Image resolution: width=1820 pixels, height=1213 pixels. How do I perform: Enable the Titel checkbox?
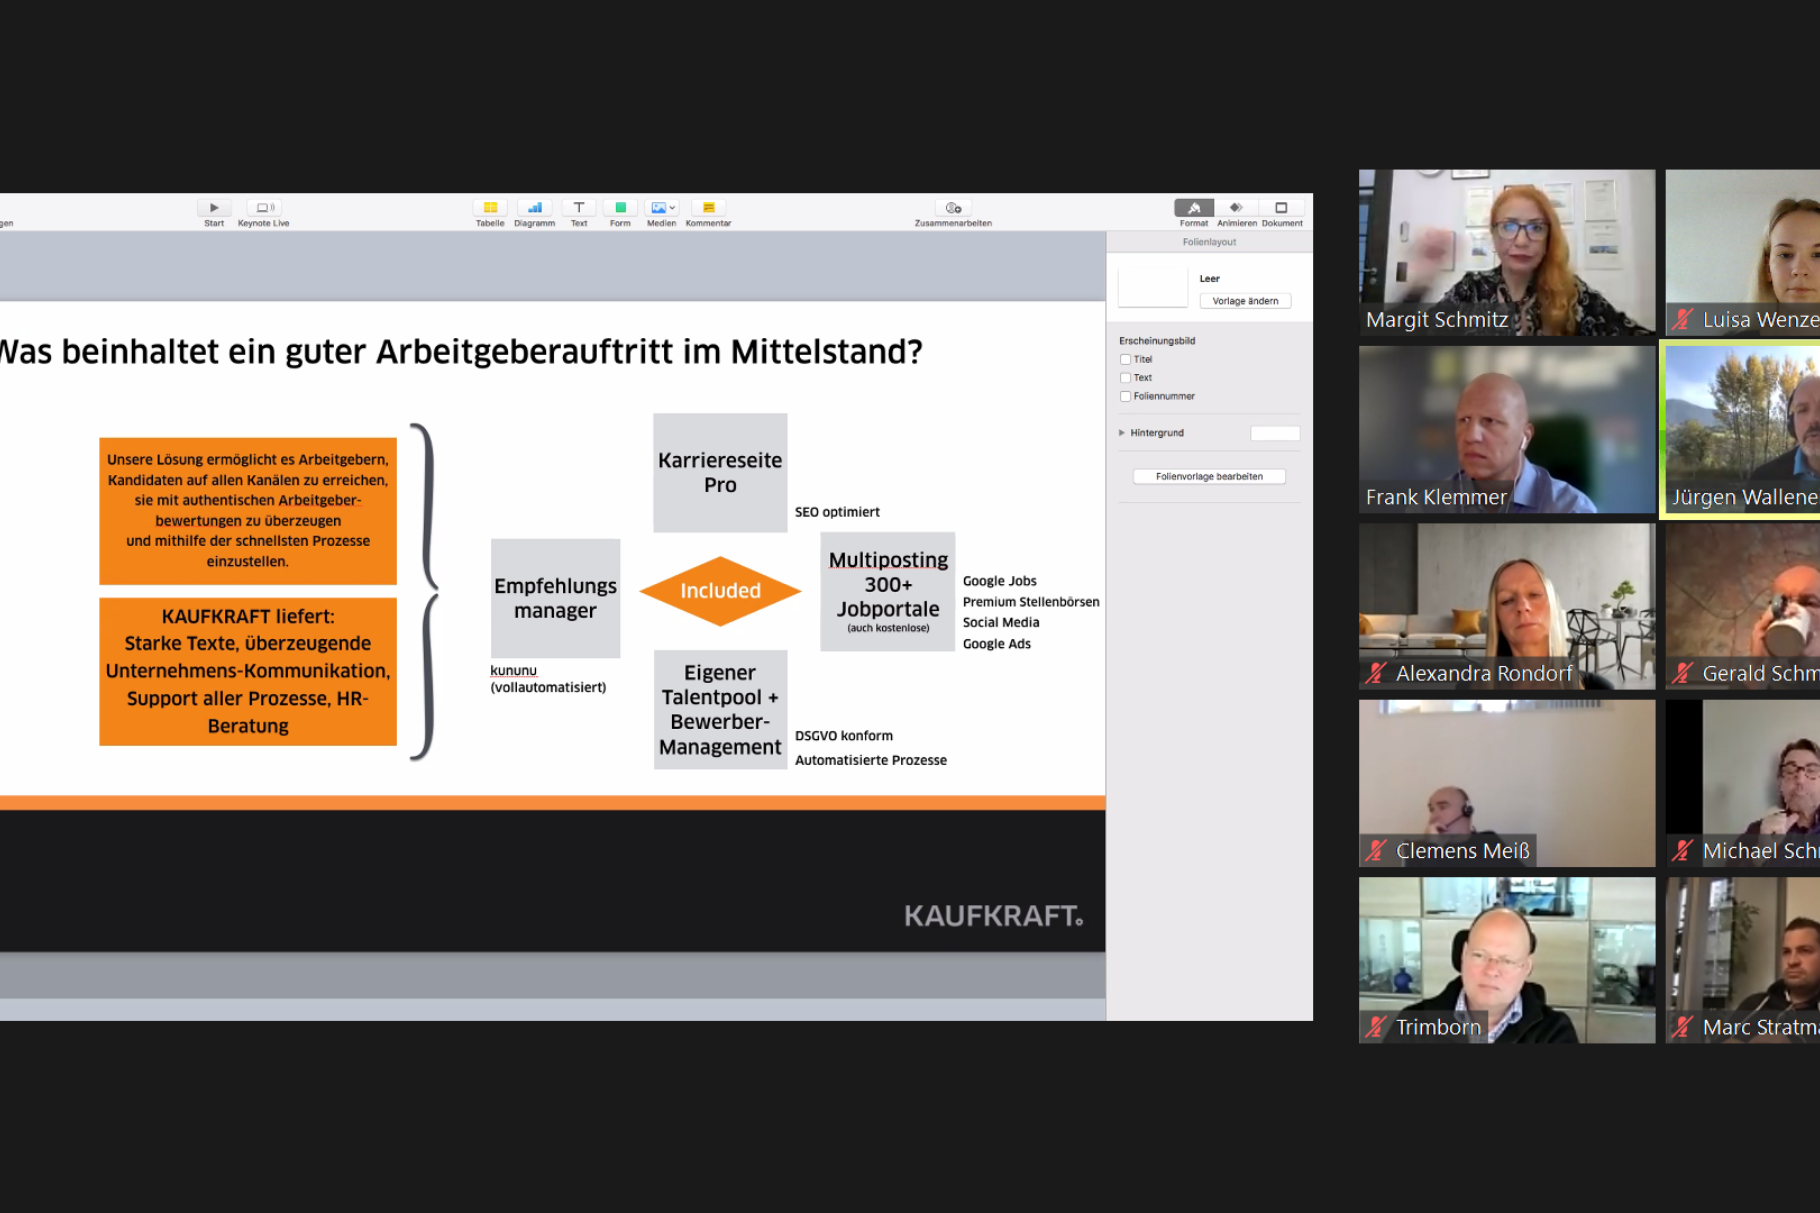(x=1125, y=360)
